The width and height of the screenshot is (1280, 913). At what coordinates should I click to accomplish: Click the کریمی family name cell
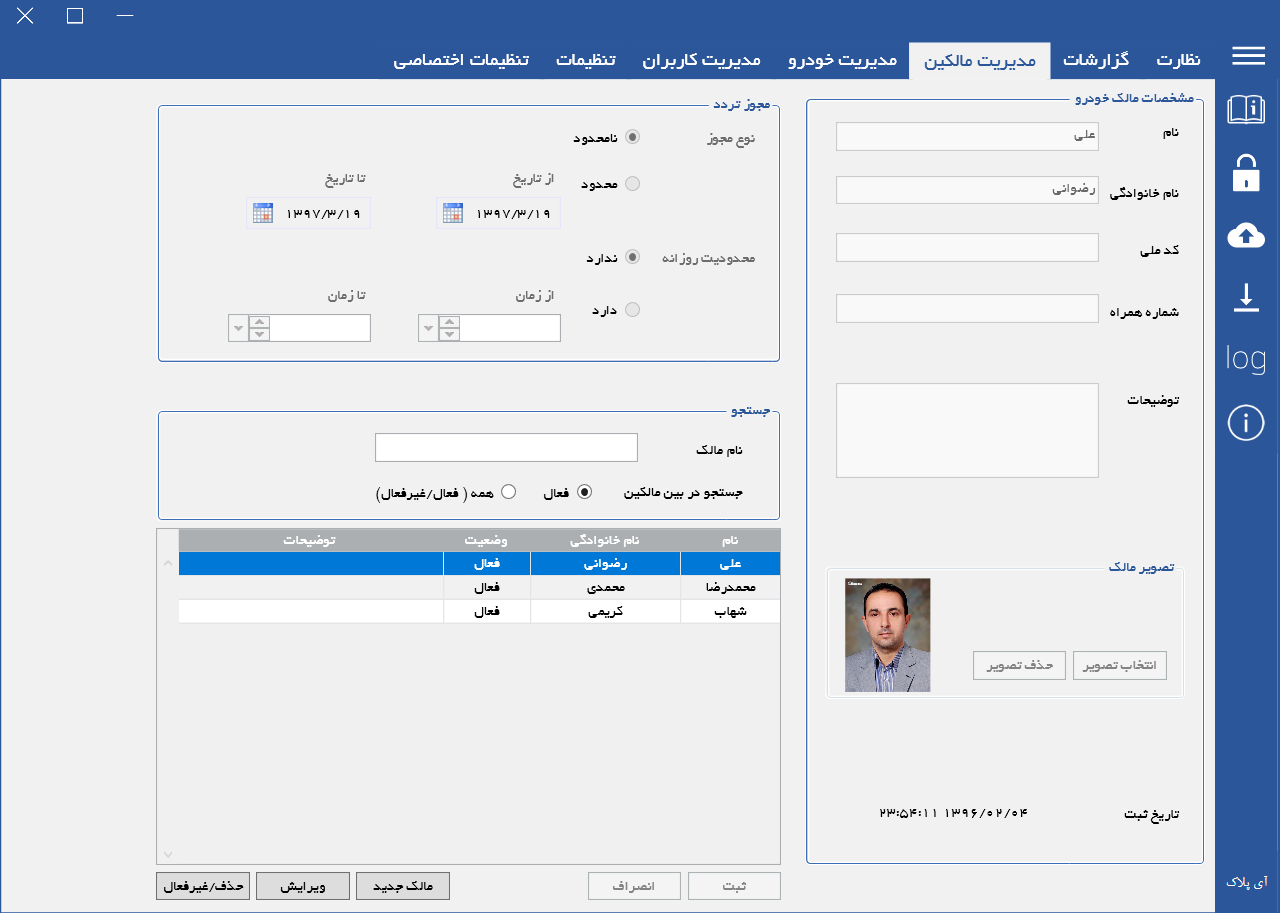[x=605, y=612]
